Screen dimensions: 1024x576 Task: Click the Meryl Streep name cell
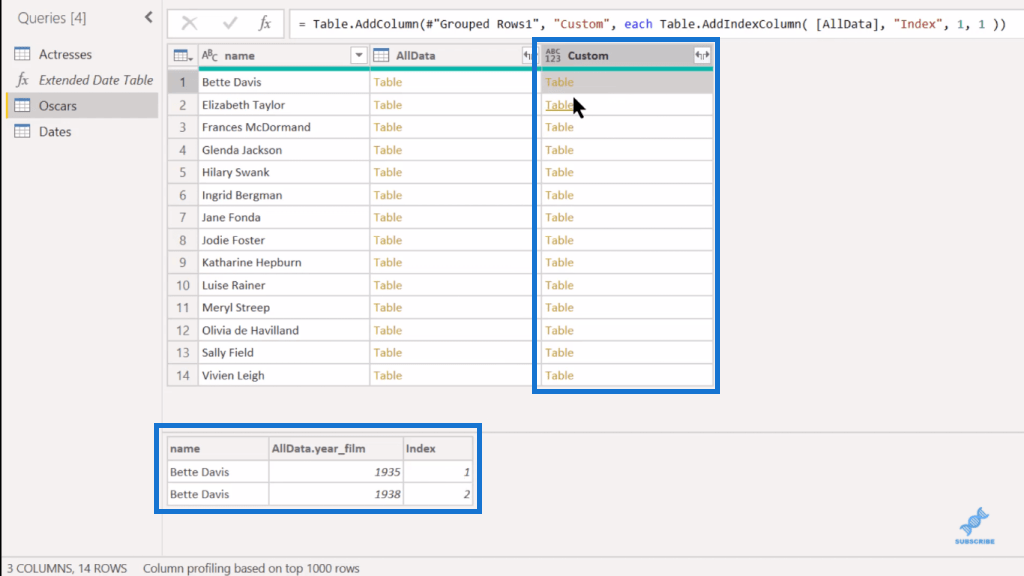[284, 308]
